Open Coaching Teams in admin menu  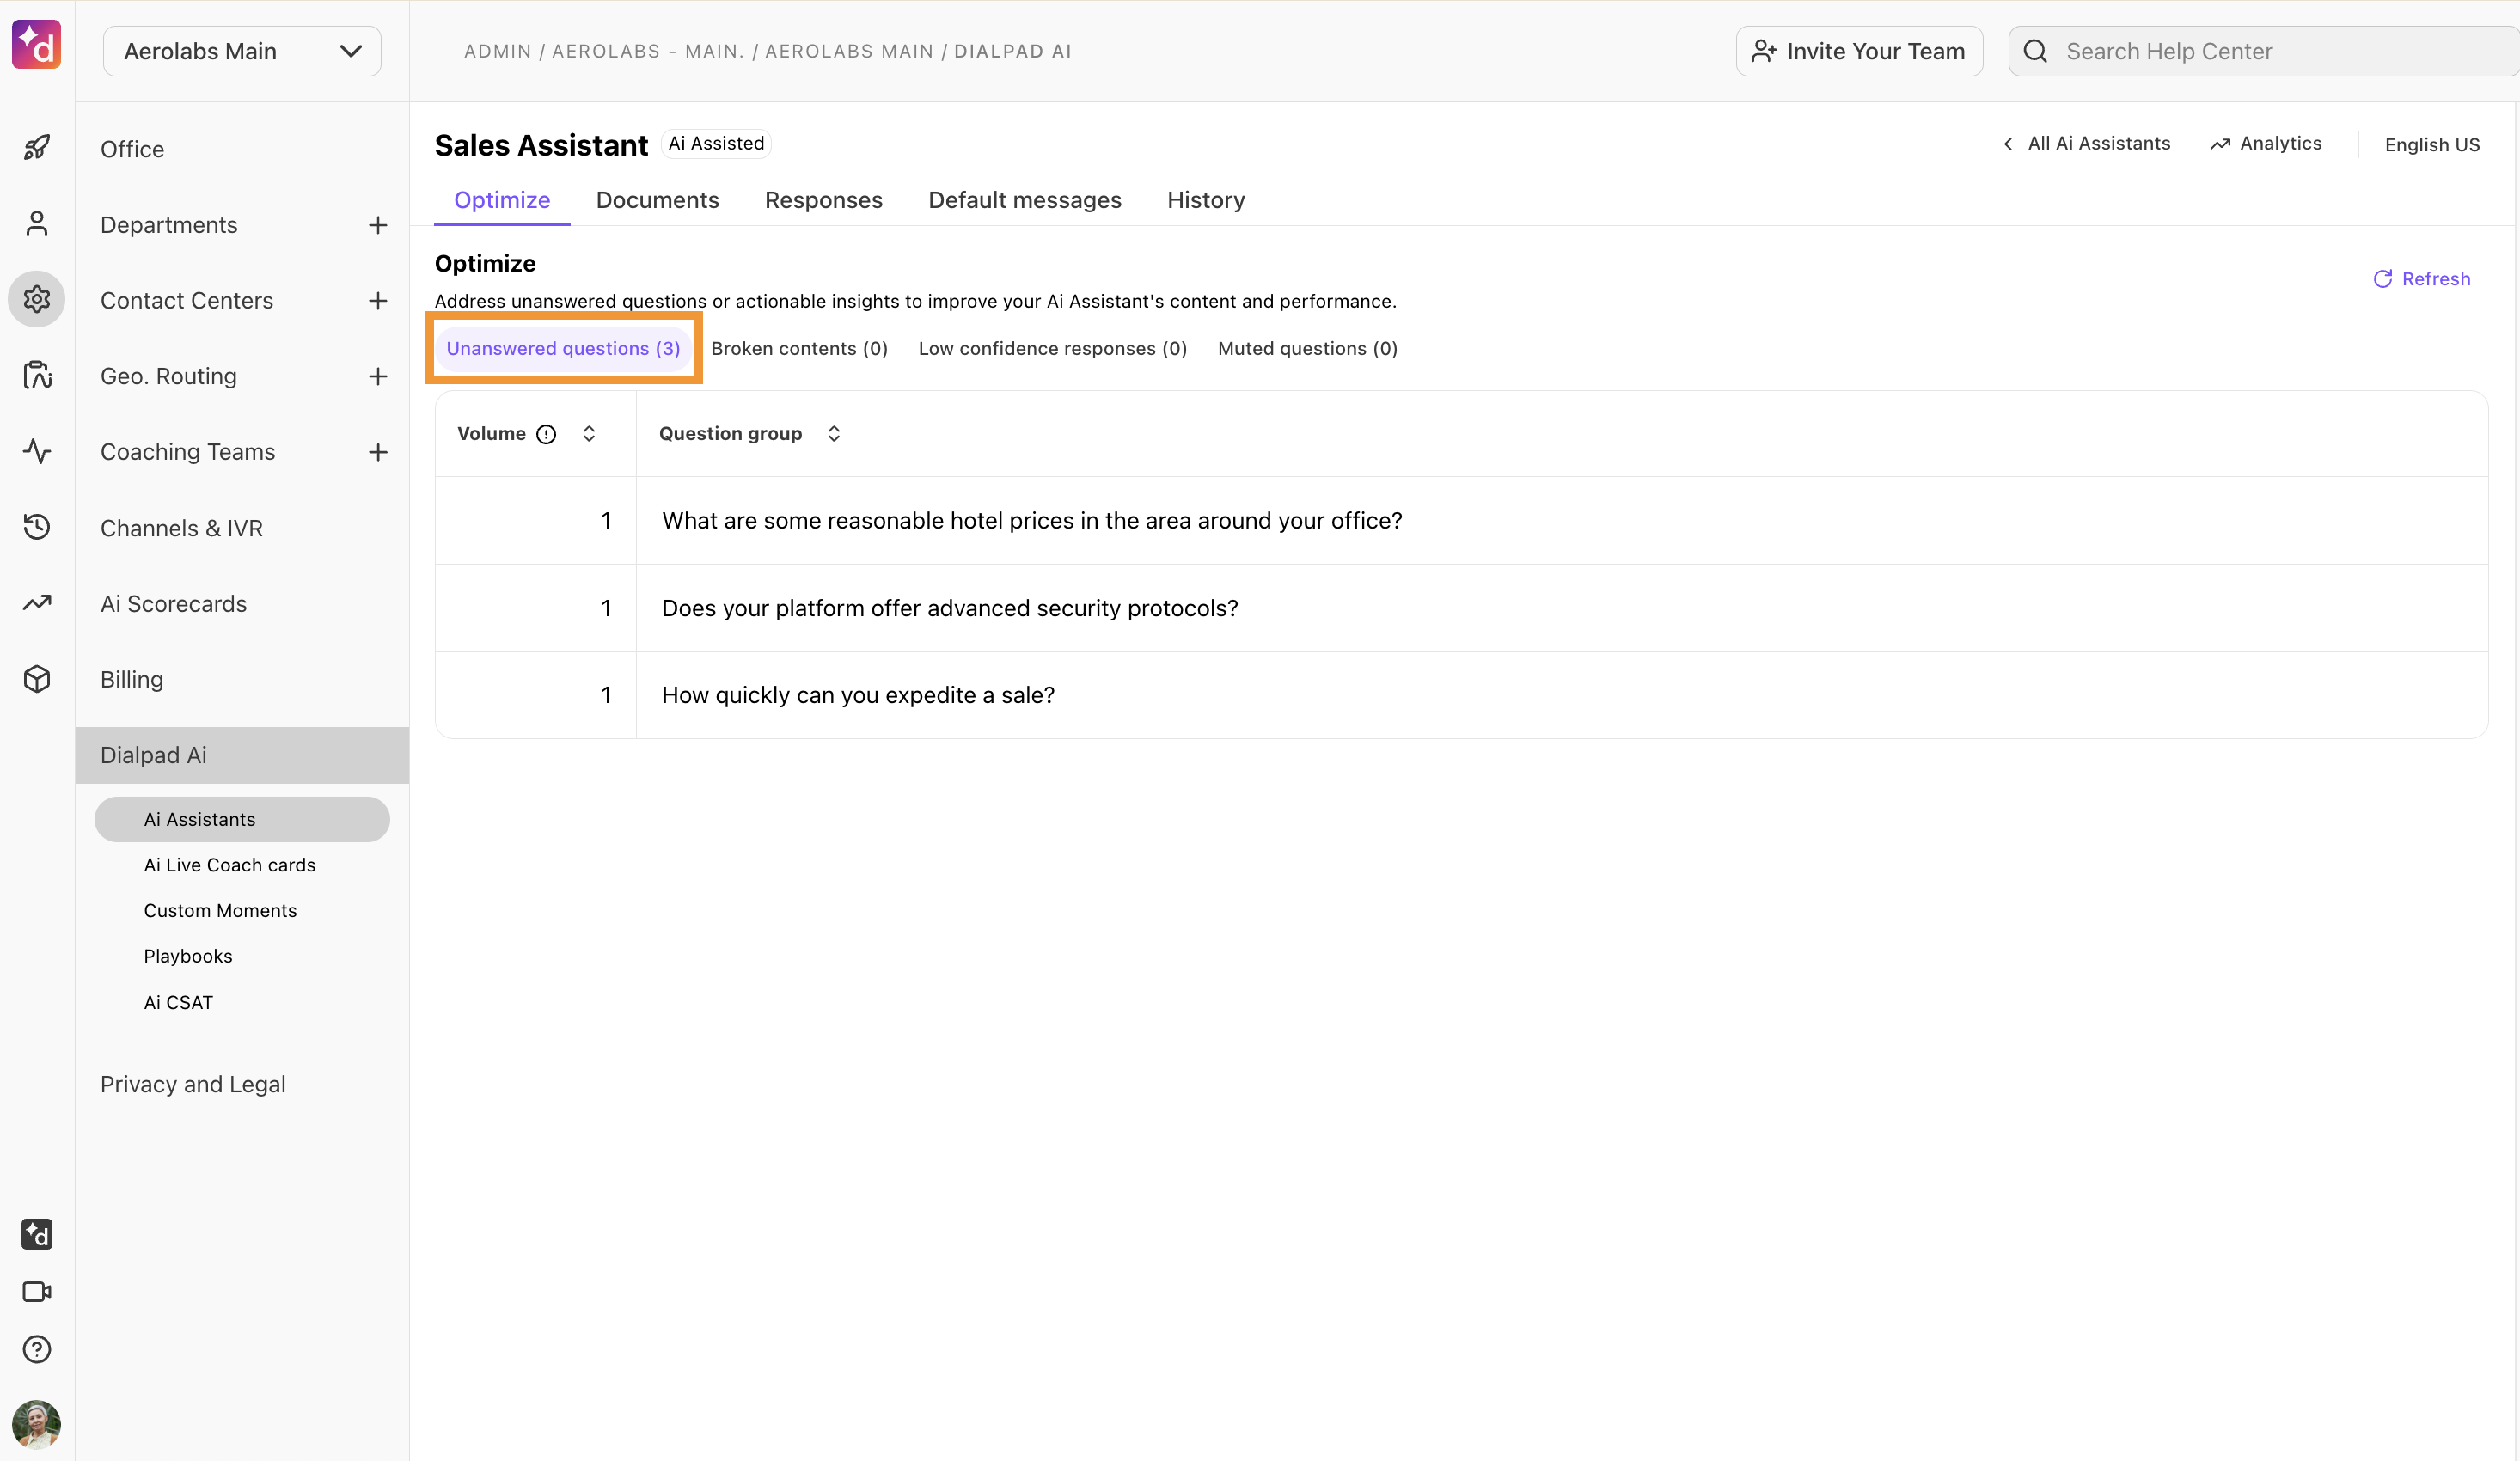coord(187,452)
